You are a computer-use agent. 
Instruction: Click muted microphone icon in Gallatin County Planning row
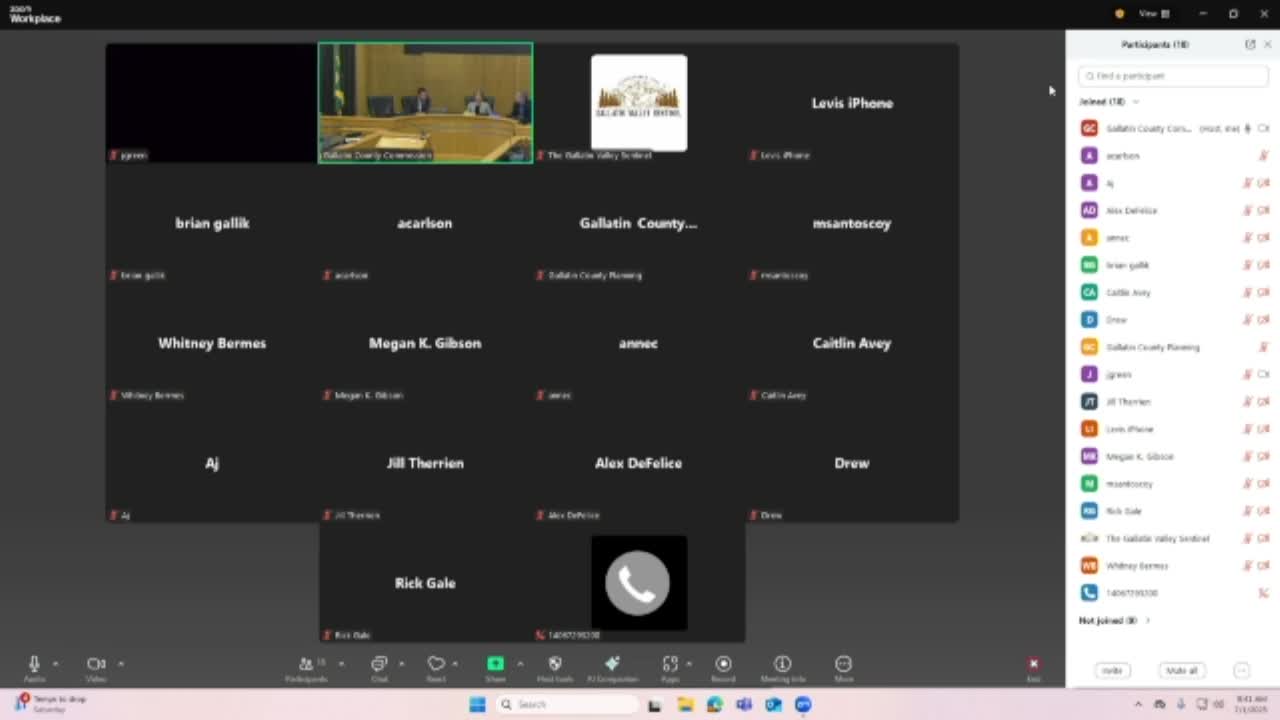coord(1263,347)
